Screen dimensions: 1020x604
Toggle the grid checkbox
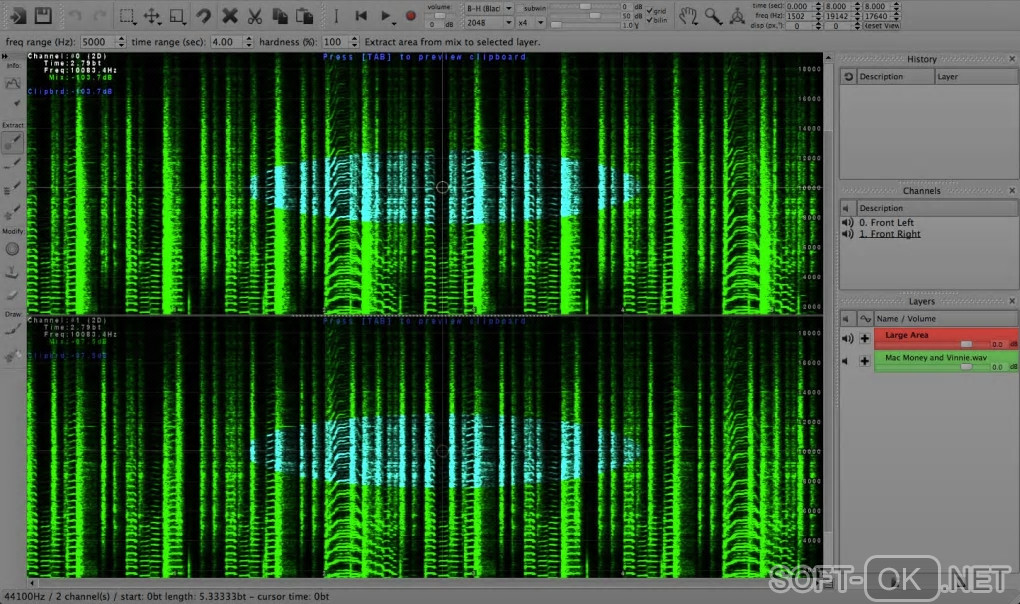pyautogui.click(x=651, y=10)
